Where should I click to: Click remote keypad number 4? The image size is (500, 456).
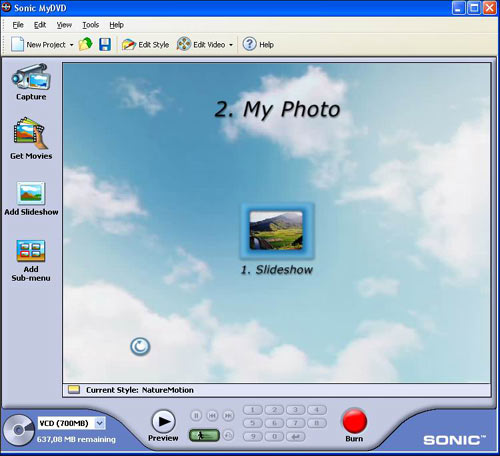tap(317, 410)
